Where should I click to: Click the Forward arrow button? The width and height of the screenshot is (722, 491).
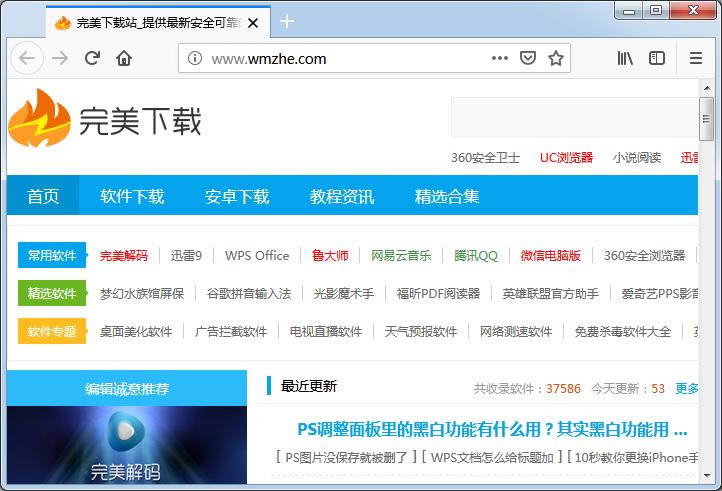[x=60, y=58]
